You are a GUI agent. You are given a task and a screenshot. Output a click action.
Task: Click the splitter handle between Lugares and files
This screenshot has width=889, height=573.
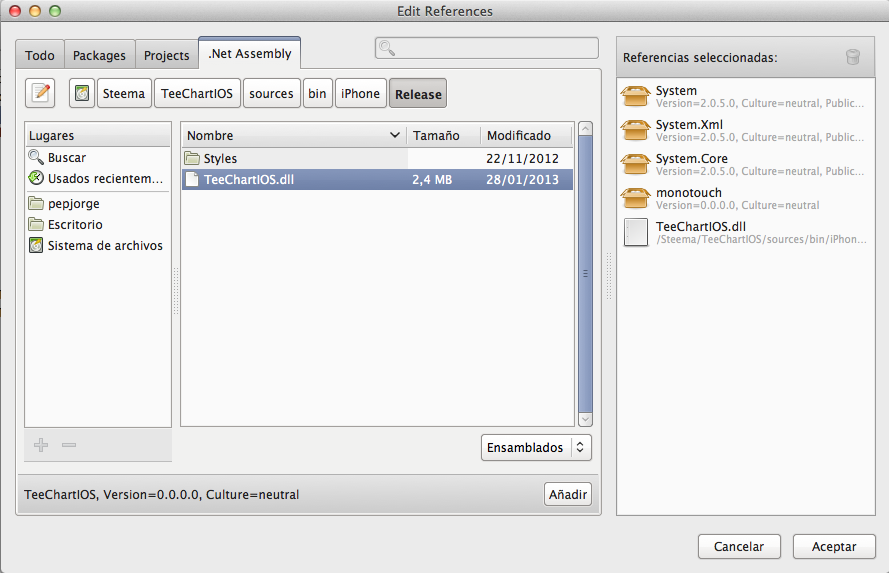coord(176,291)
